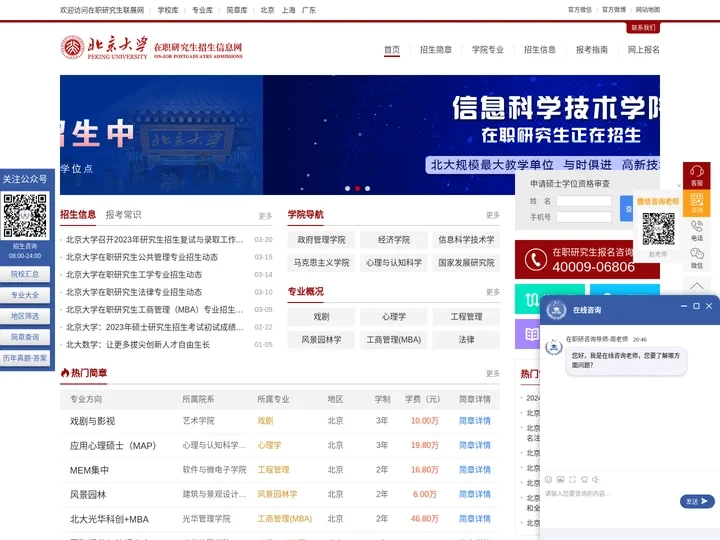
Task: Click the 微信 WeChat icon in side toolbar
Action: coord(697,258)
